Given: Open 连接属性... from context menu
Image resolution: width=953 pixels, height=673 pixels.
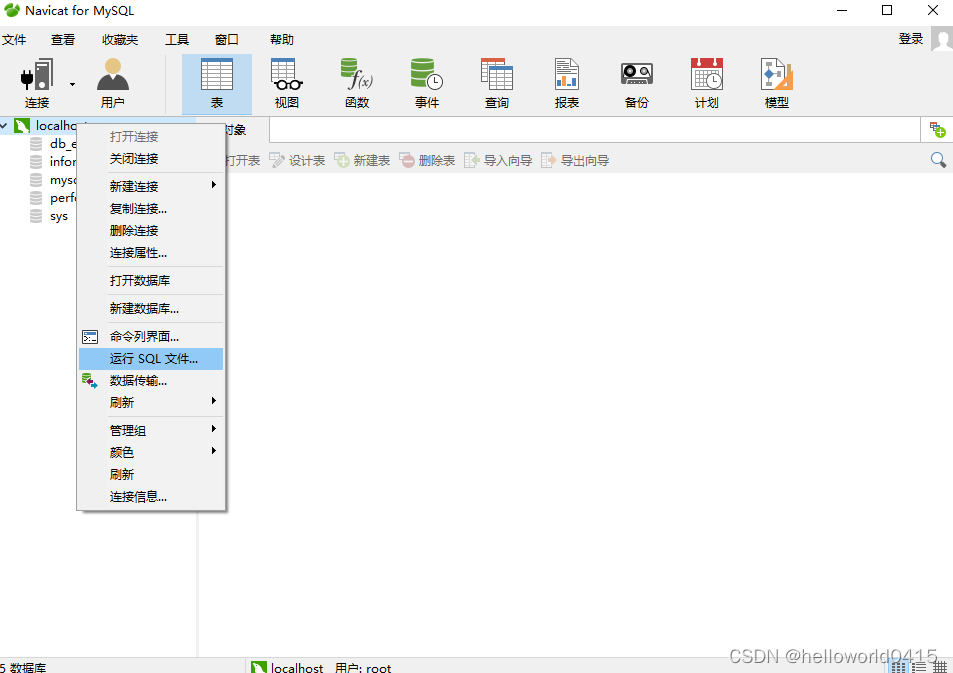Looking at the screenshot, I should click(151, 253).
